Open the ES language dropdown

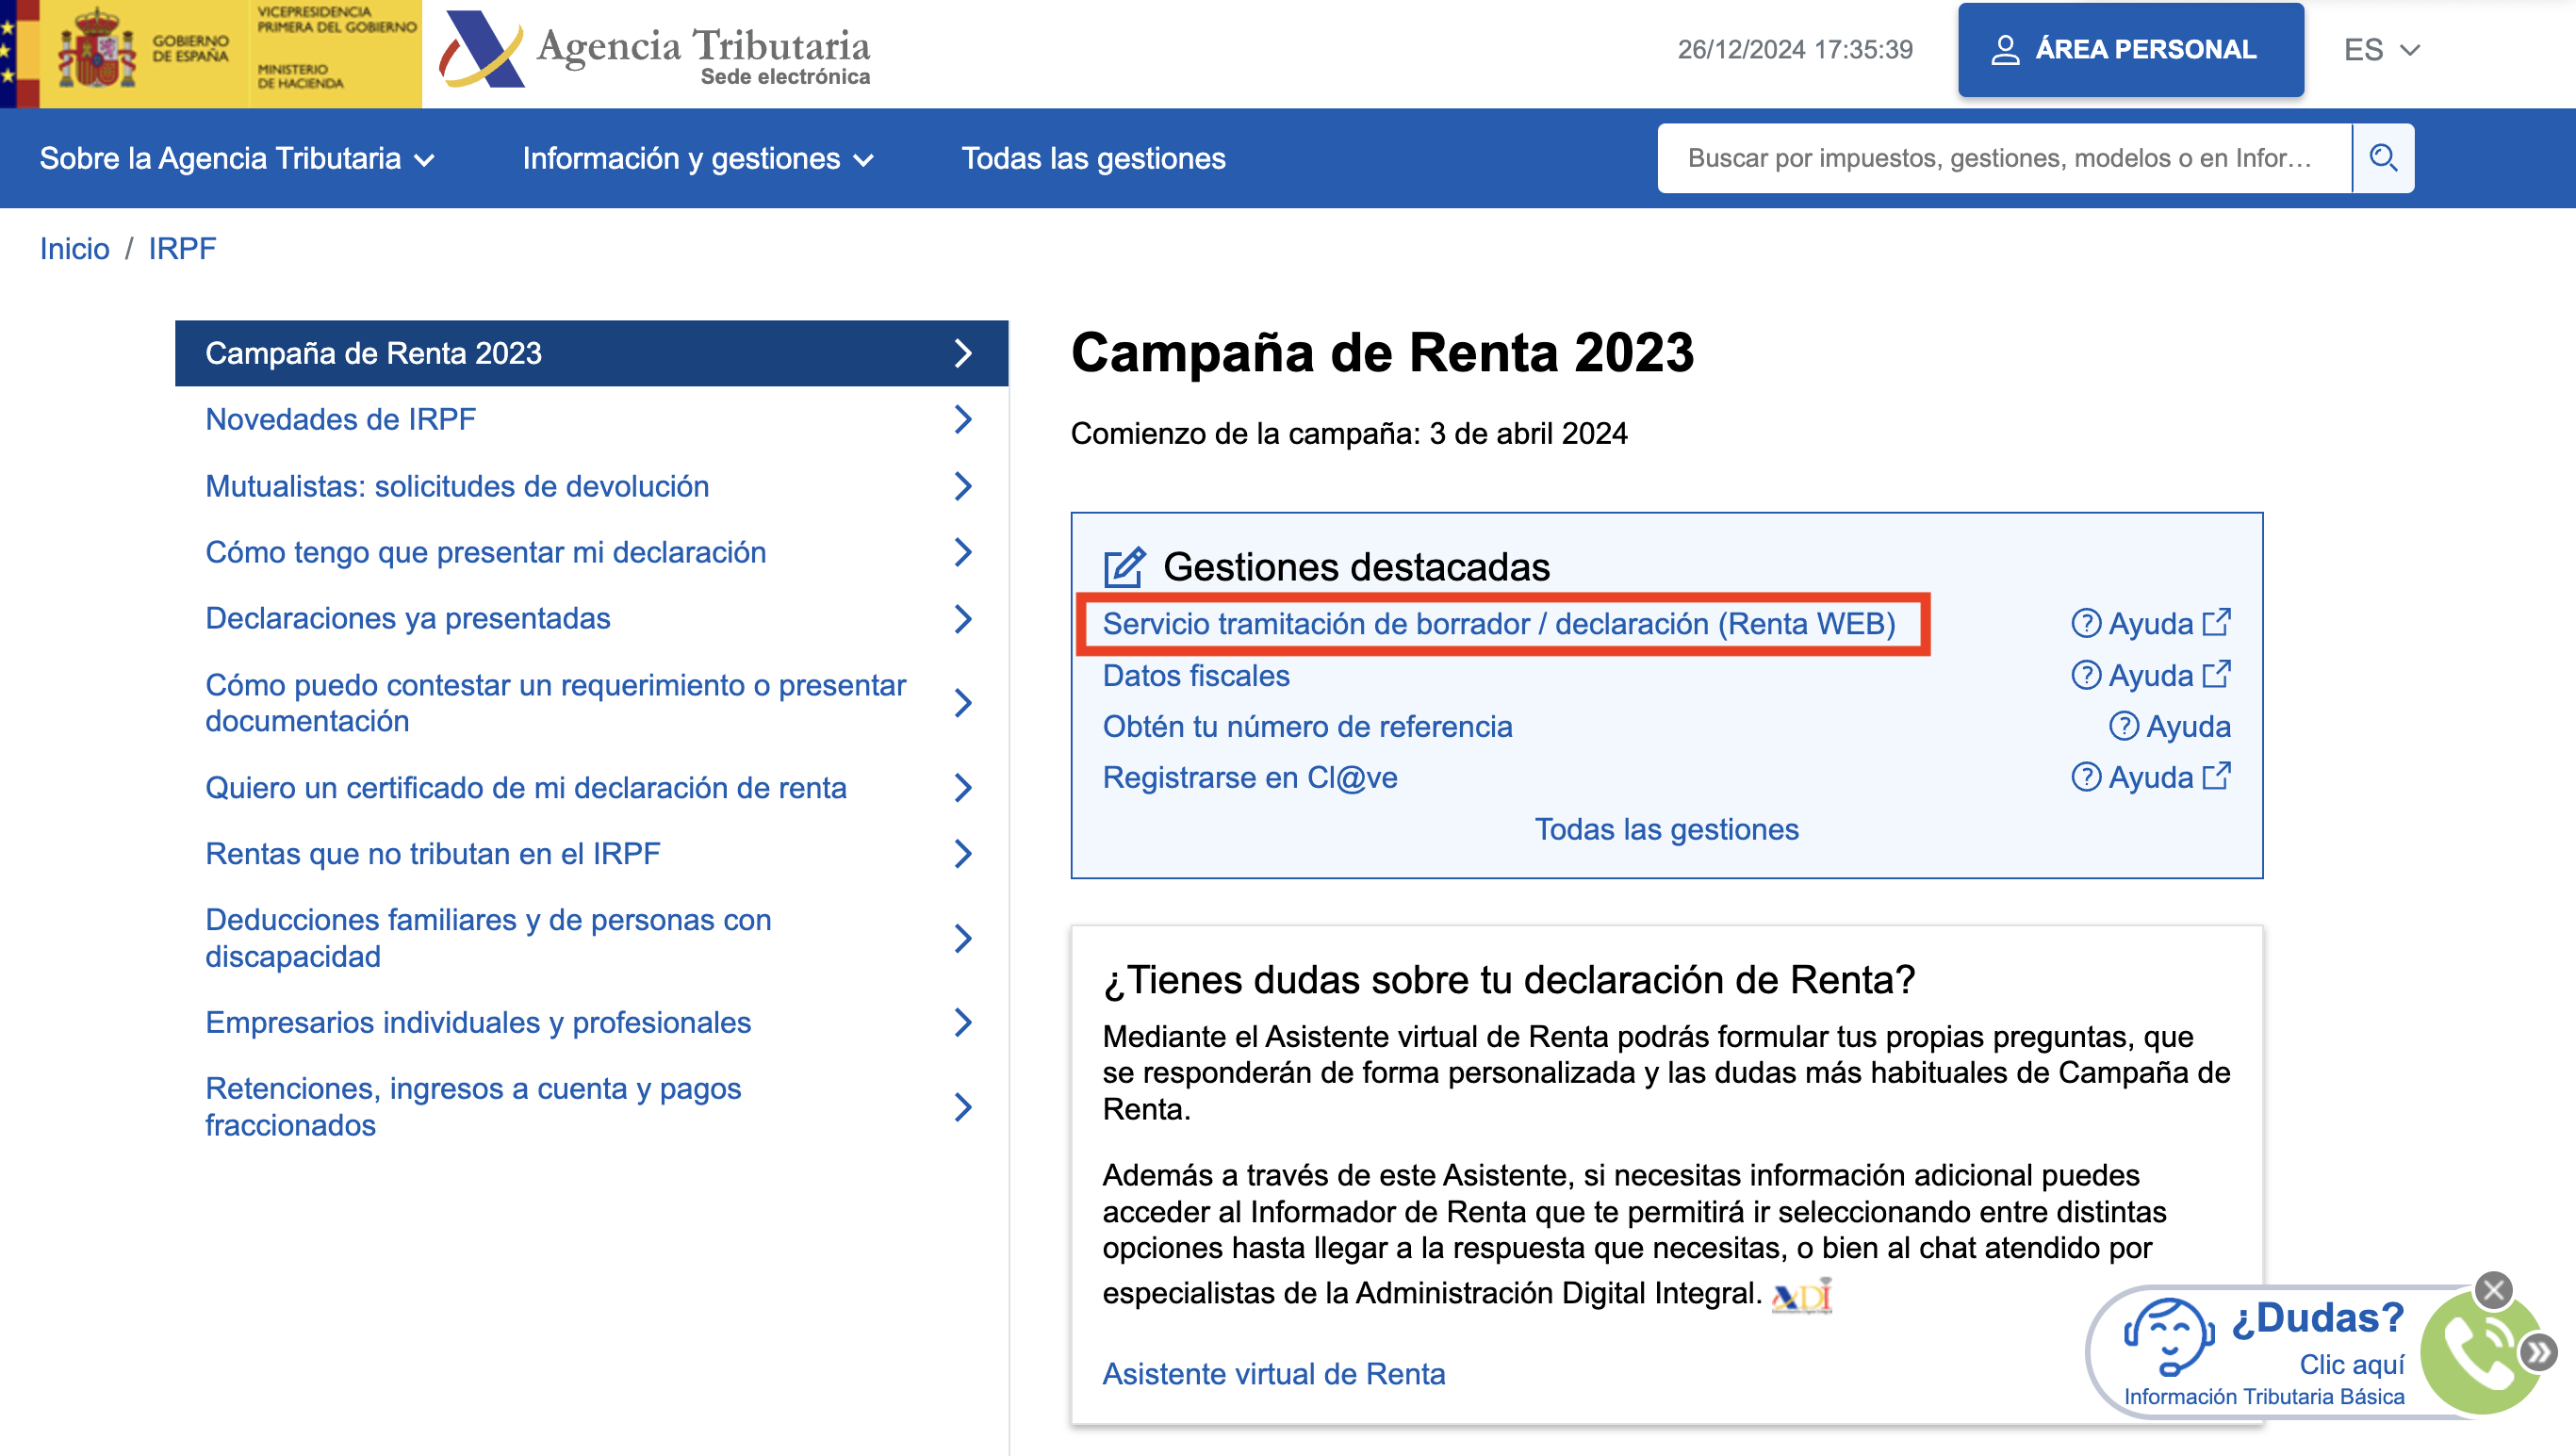tap(2381, 50)
